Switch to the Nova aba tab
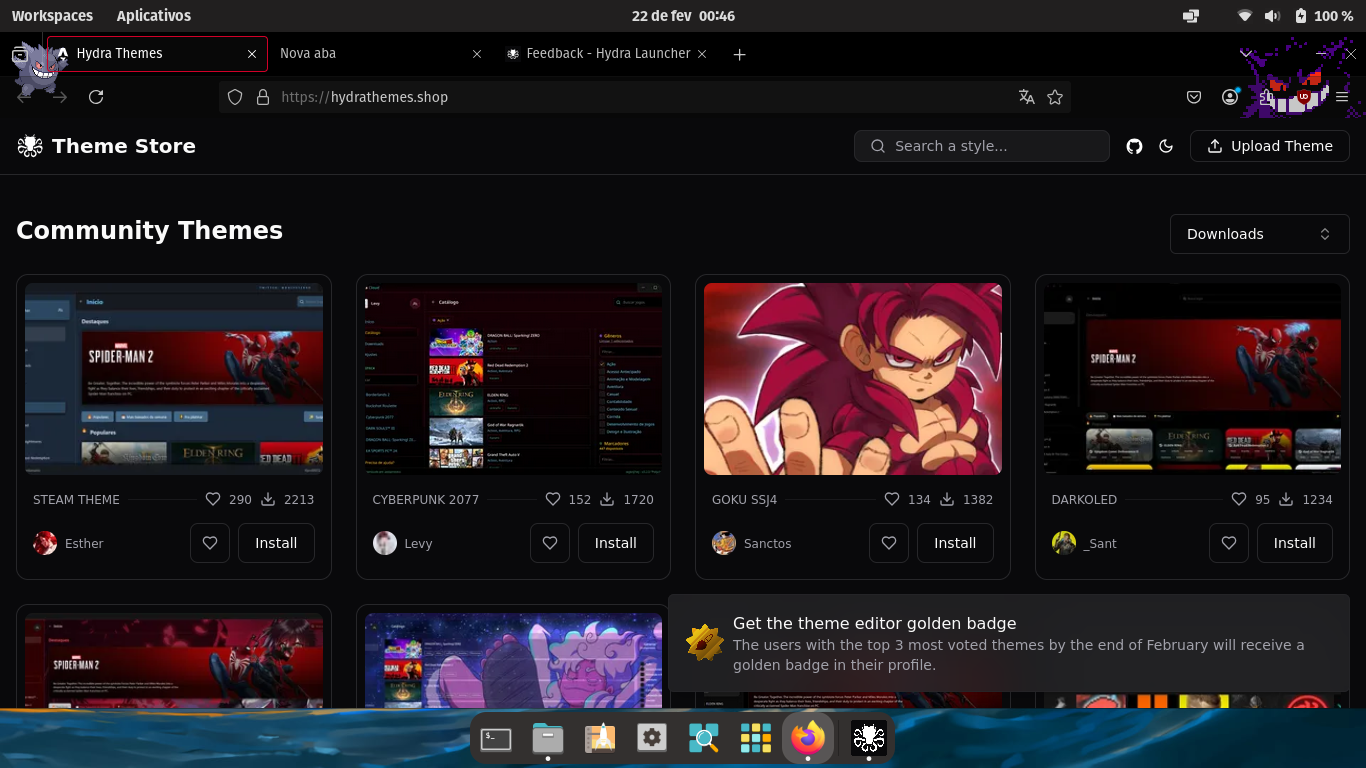Screen dimensions: 1366x768 [370, 54]
